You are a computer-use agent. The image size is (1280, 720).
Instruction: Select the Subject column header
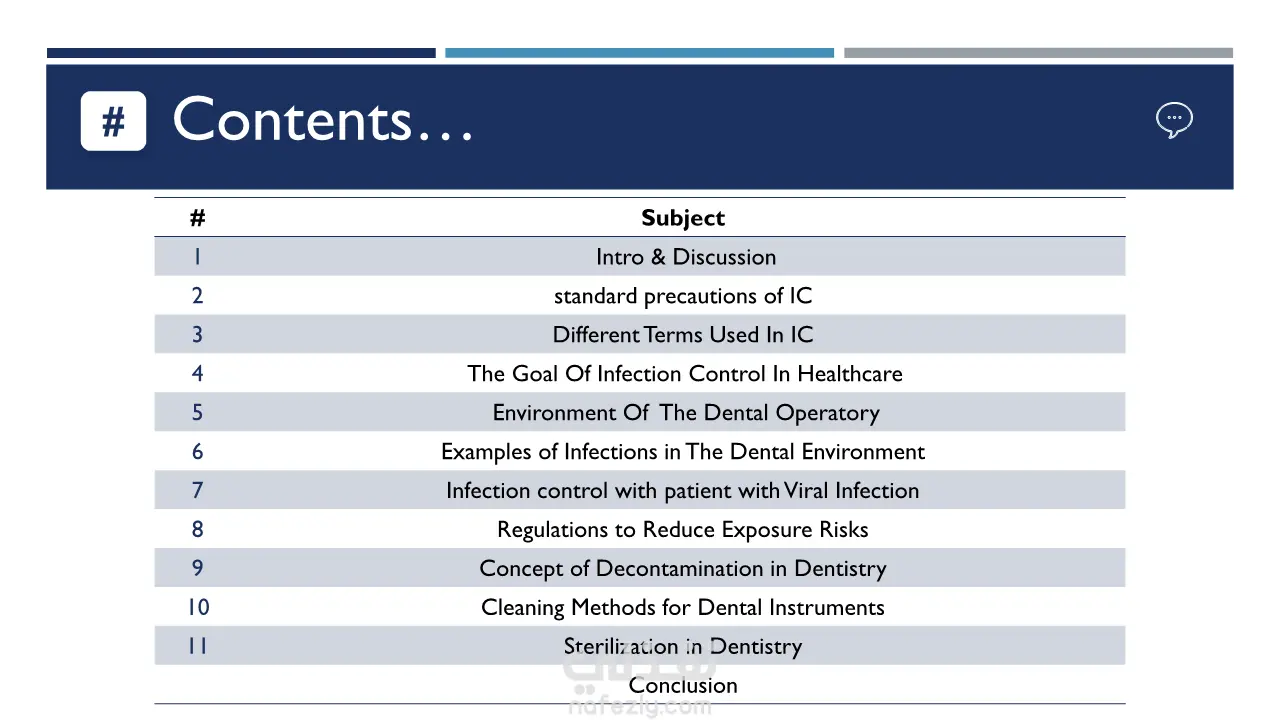pyautogui.click(x=683, y=218)
